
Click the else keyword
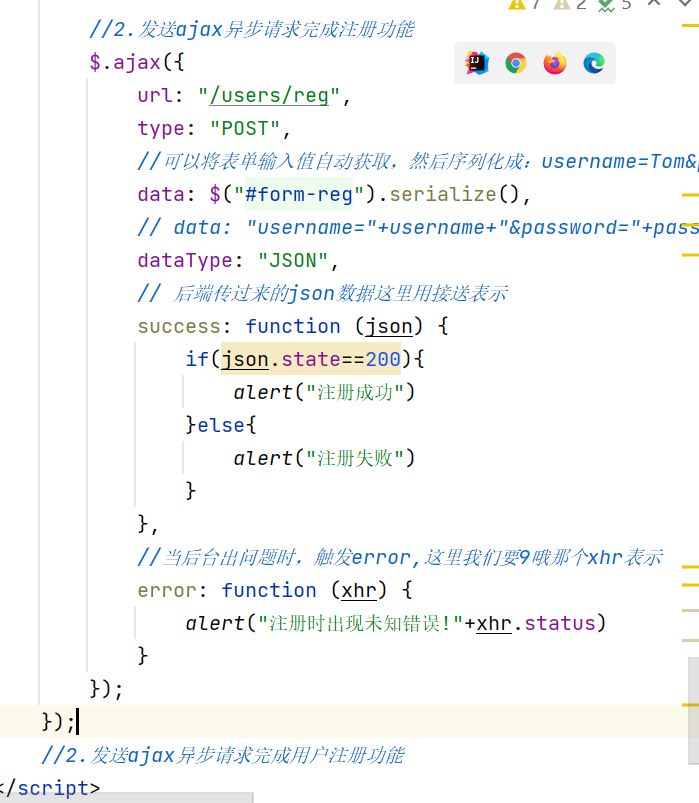click(221, 426)
